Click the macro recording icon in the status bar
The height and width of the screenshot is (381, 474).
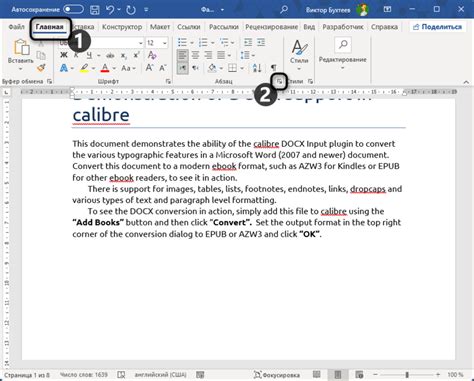click(200, 375)
